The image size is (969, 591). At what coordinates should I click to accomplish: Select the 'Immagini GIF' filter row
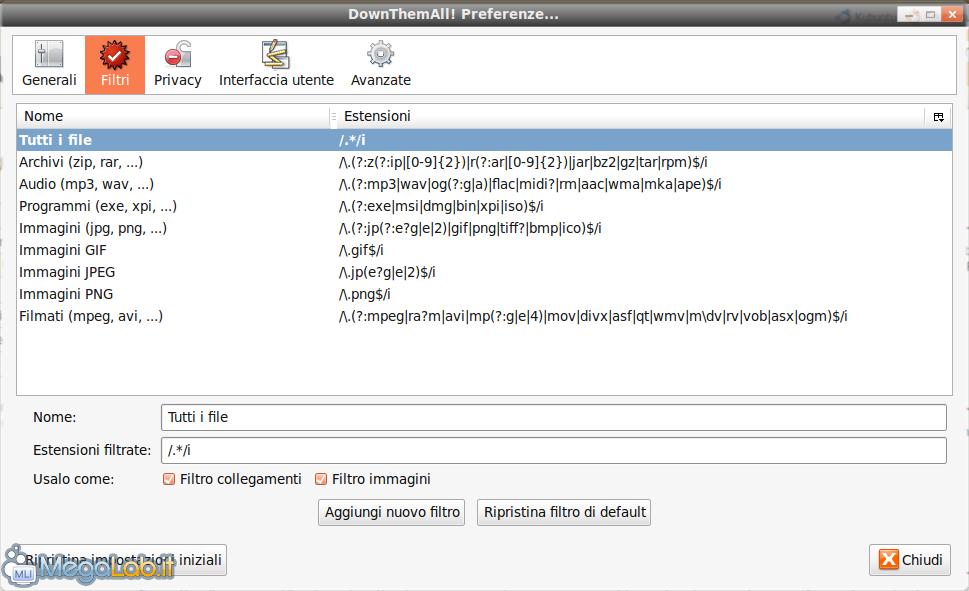(x=484, y=250)
